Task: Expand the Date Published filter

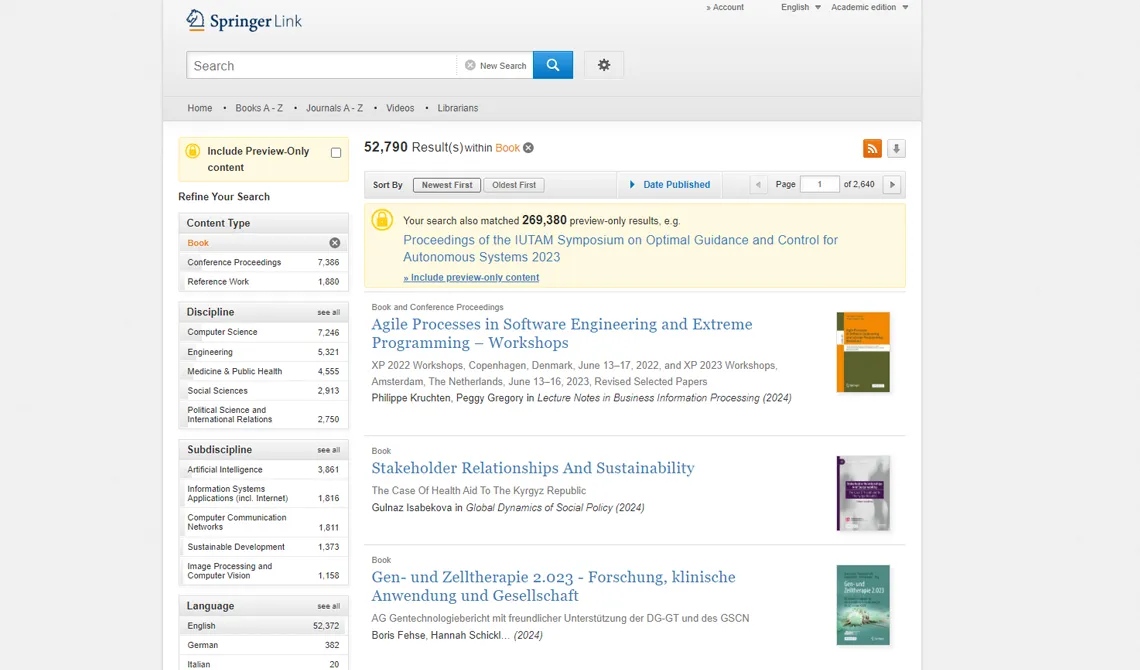Action: [x=670, y=185]
